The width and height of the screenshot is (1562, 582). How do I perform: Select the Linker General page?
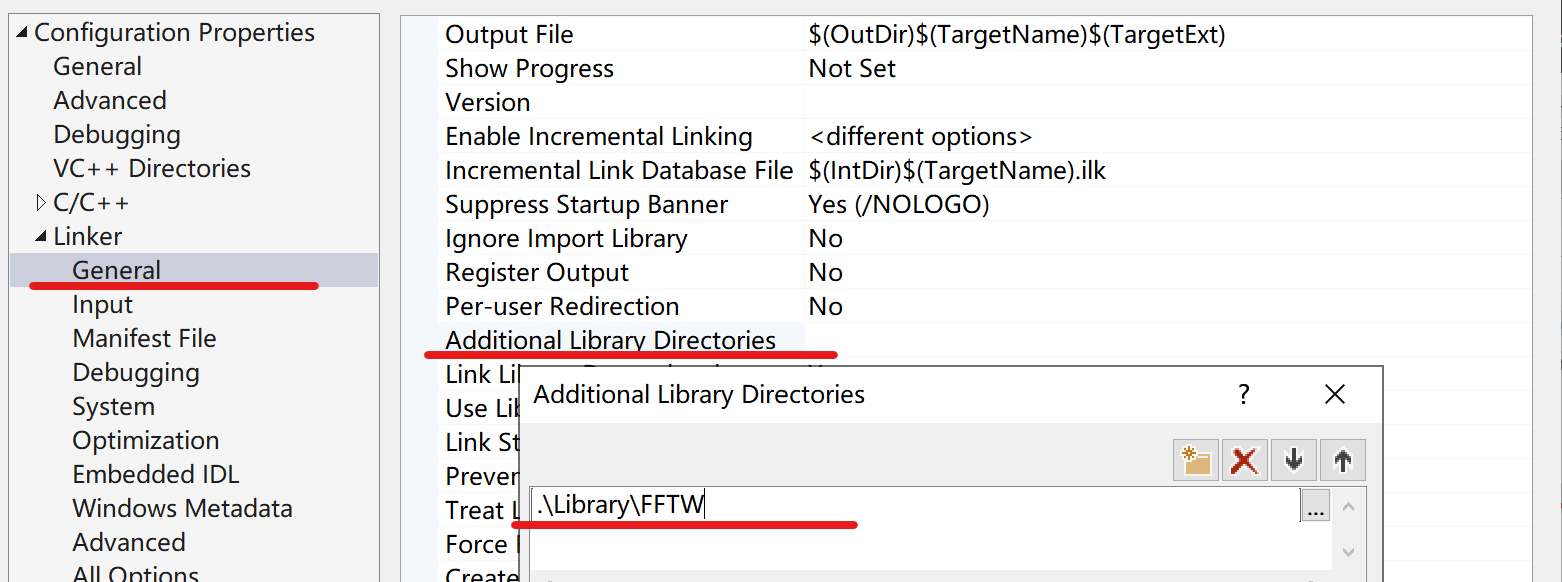(x=116, y=271)
